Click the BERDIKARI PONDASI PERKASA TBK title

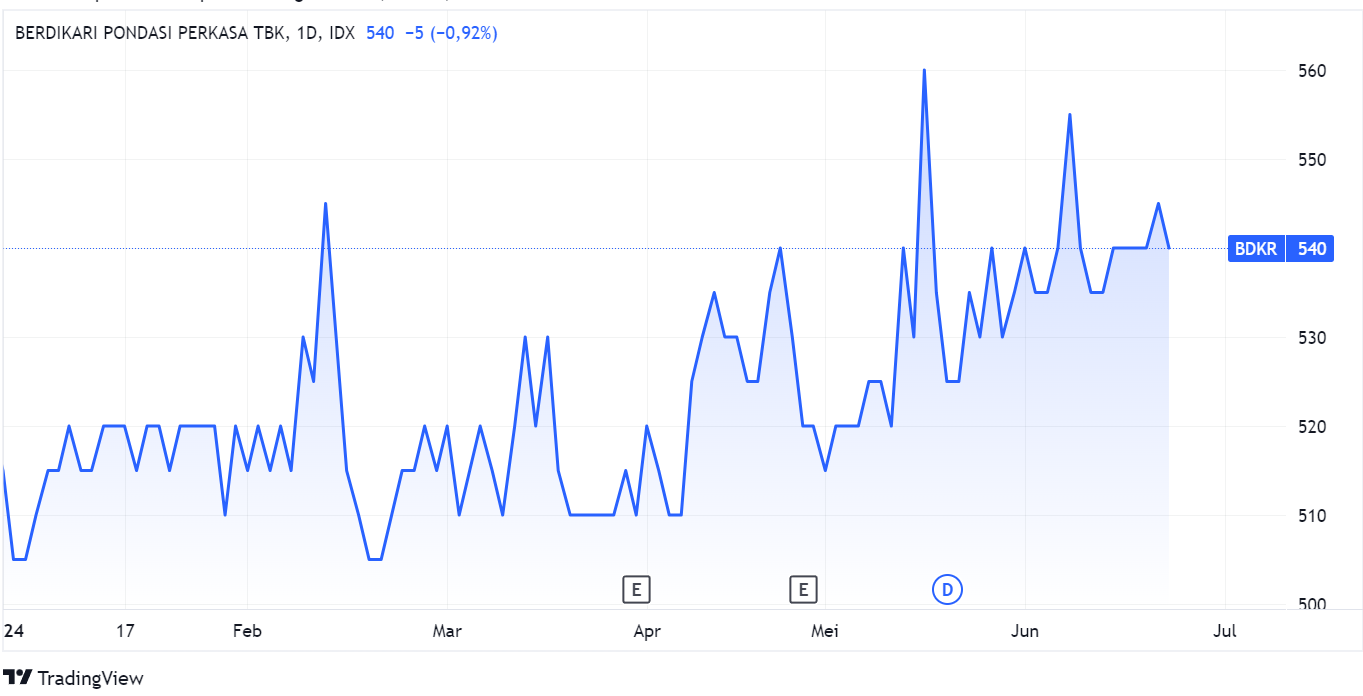coord(150,33)
